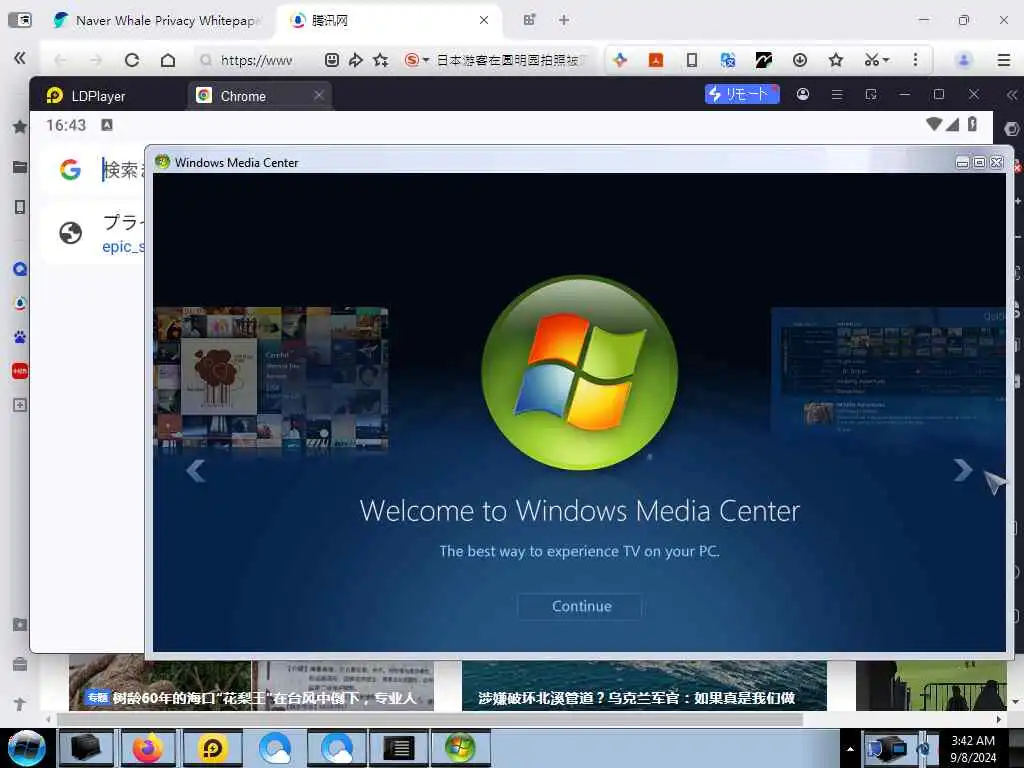Open LDPlayer from the taskbar
Screen dimensions: 1024x768
(212, 748)
